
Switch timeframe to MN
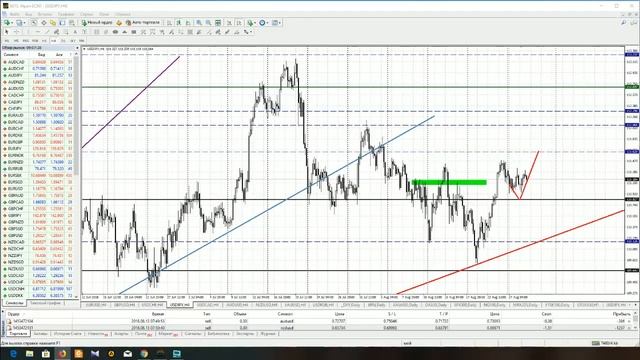82,40
